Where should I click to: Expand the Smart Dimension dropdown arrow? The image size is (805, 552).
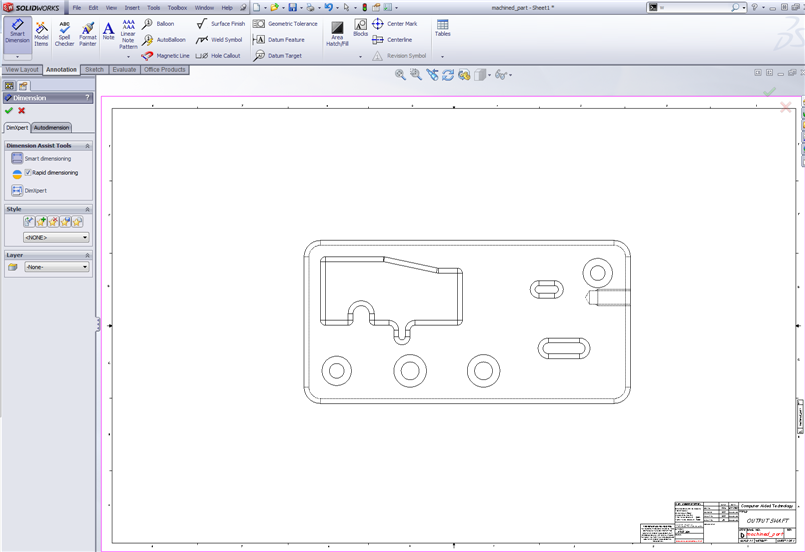pyautogui.click(x=17, y=56)
